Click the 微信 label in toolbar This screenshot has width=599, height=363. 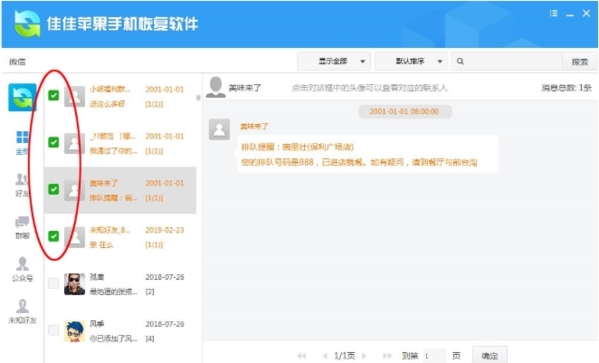coord(17,62)
